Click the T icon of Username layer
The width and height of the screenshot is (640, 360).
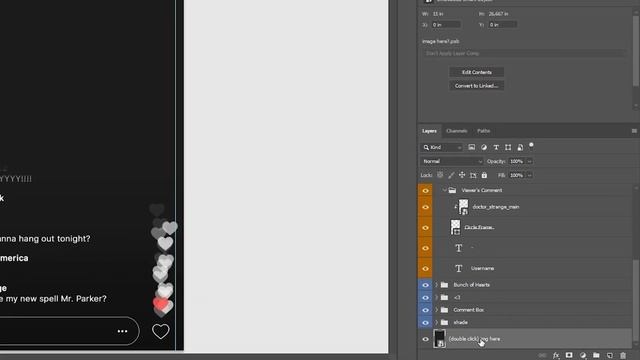point(459,269)
